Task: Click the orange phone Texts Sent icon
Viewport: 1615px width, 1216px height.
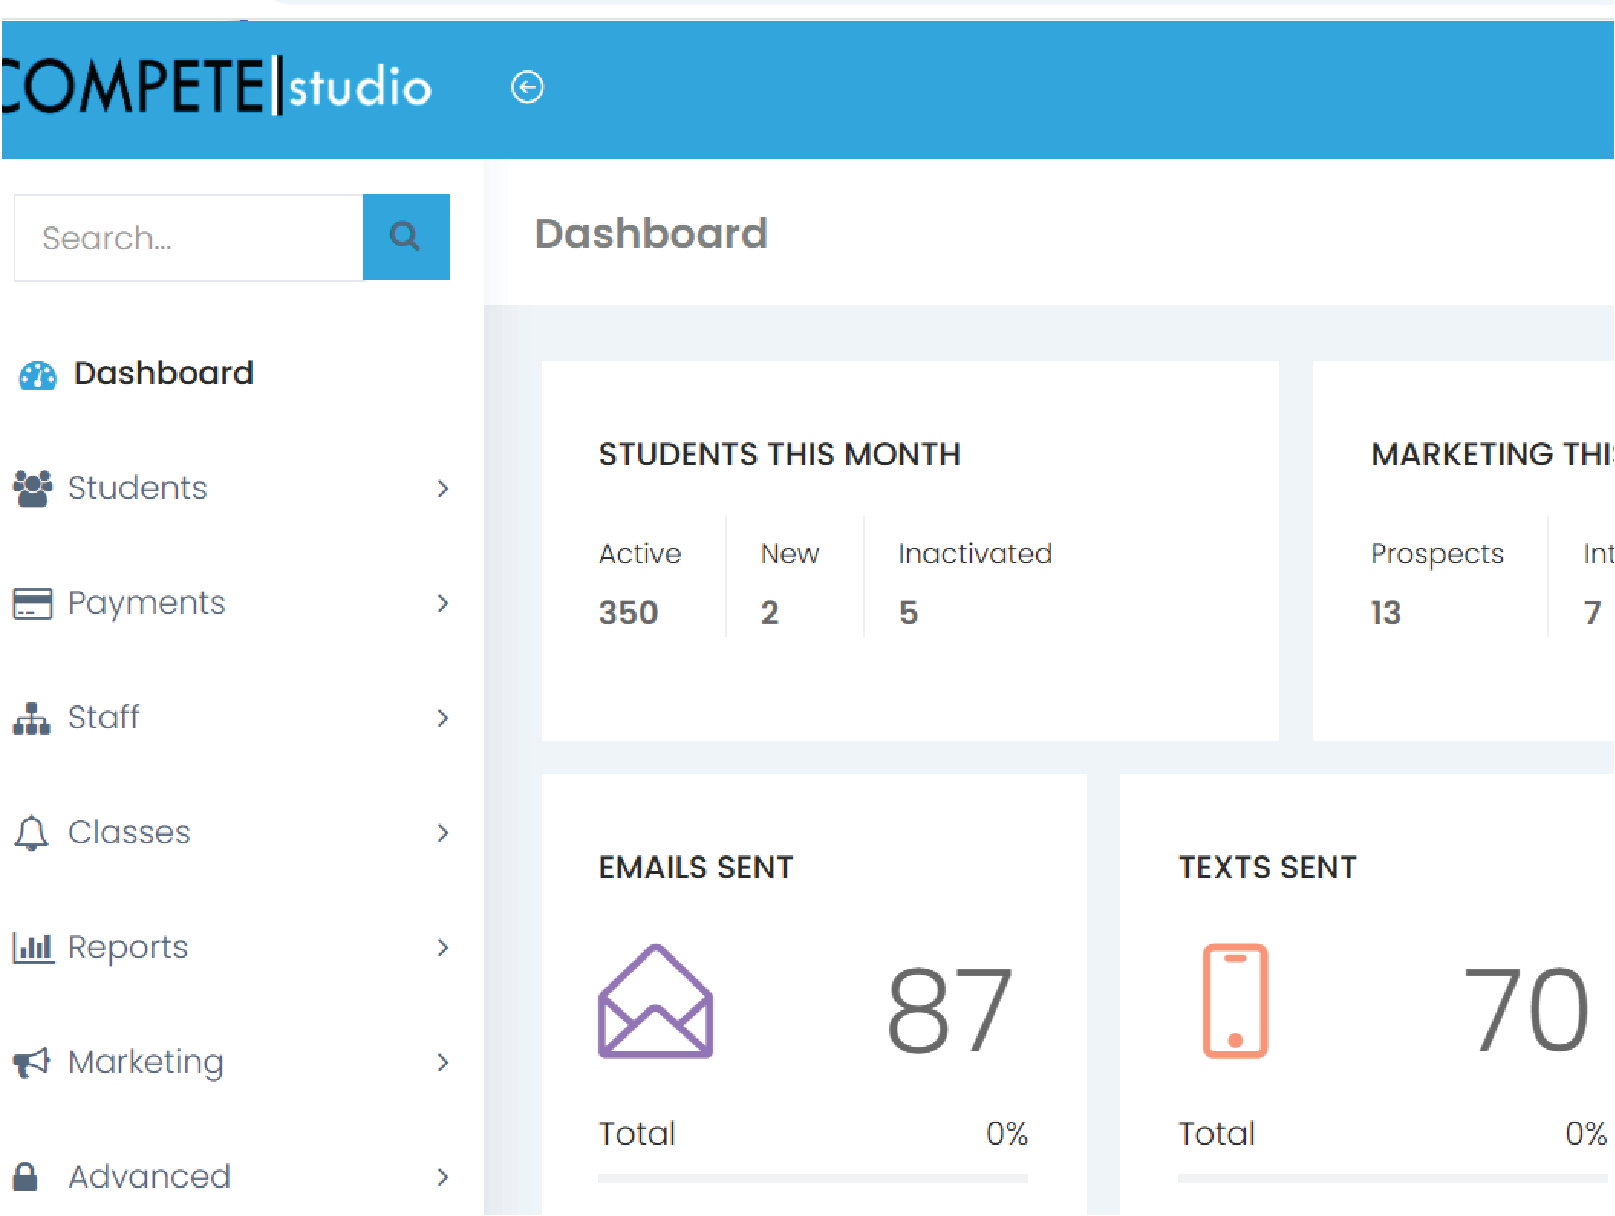Action: tap(1235, 1000)
